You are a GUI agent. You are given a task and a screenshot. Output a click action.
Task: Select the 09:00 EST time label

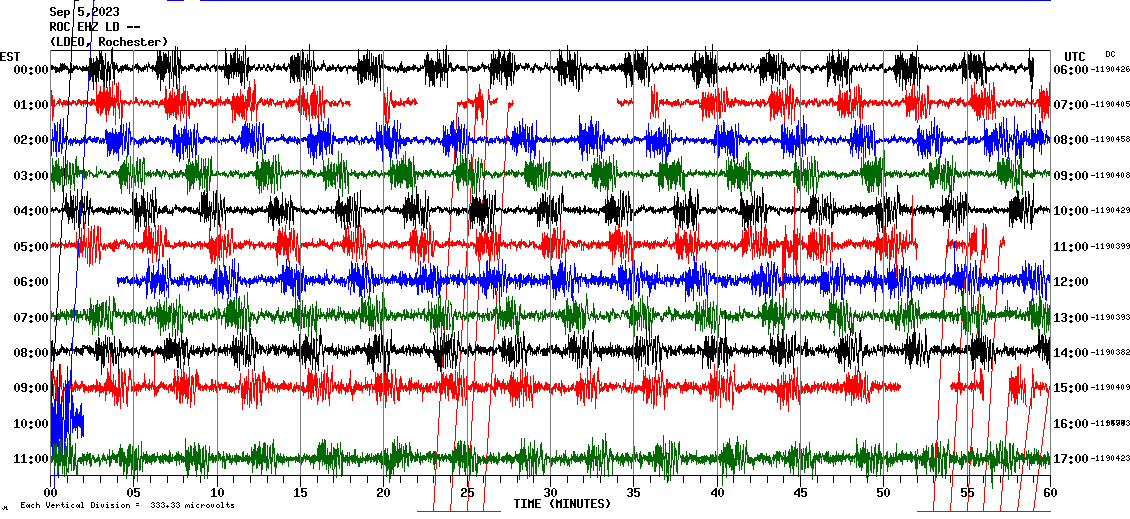[30, 388]
